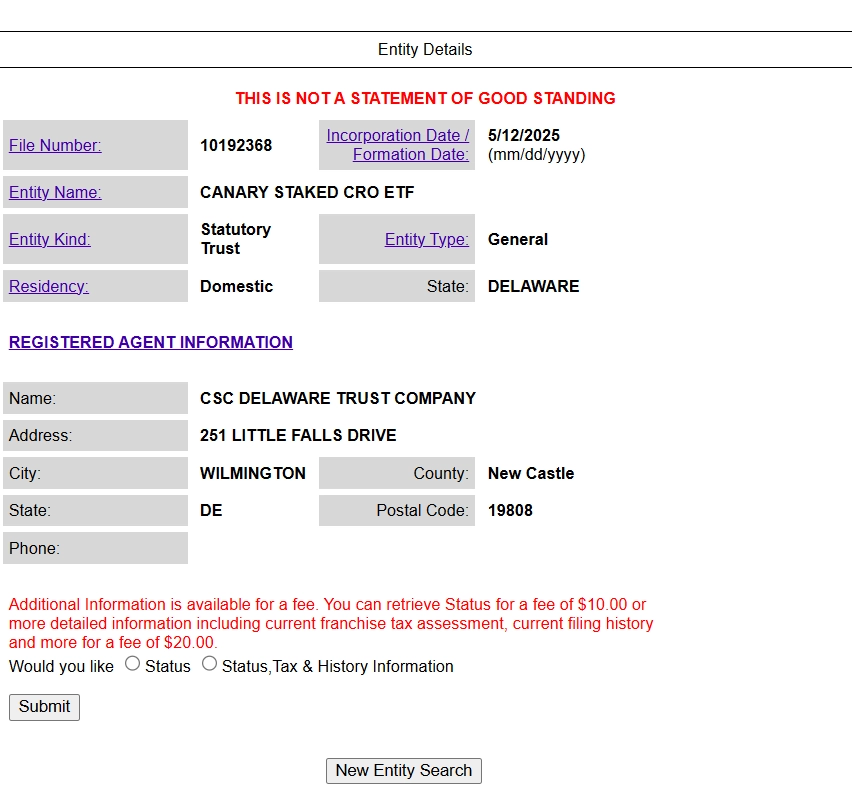The height and width of the screenshot is (791, 852).
Task: Open the File Number help link
Action: [x=55, y=146]
